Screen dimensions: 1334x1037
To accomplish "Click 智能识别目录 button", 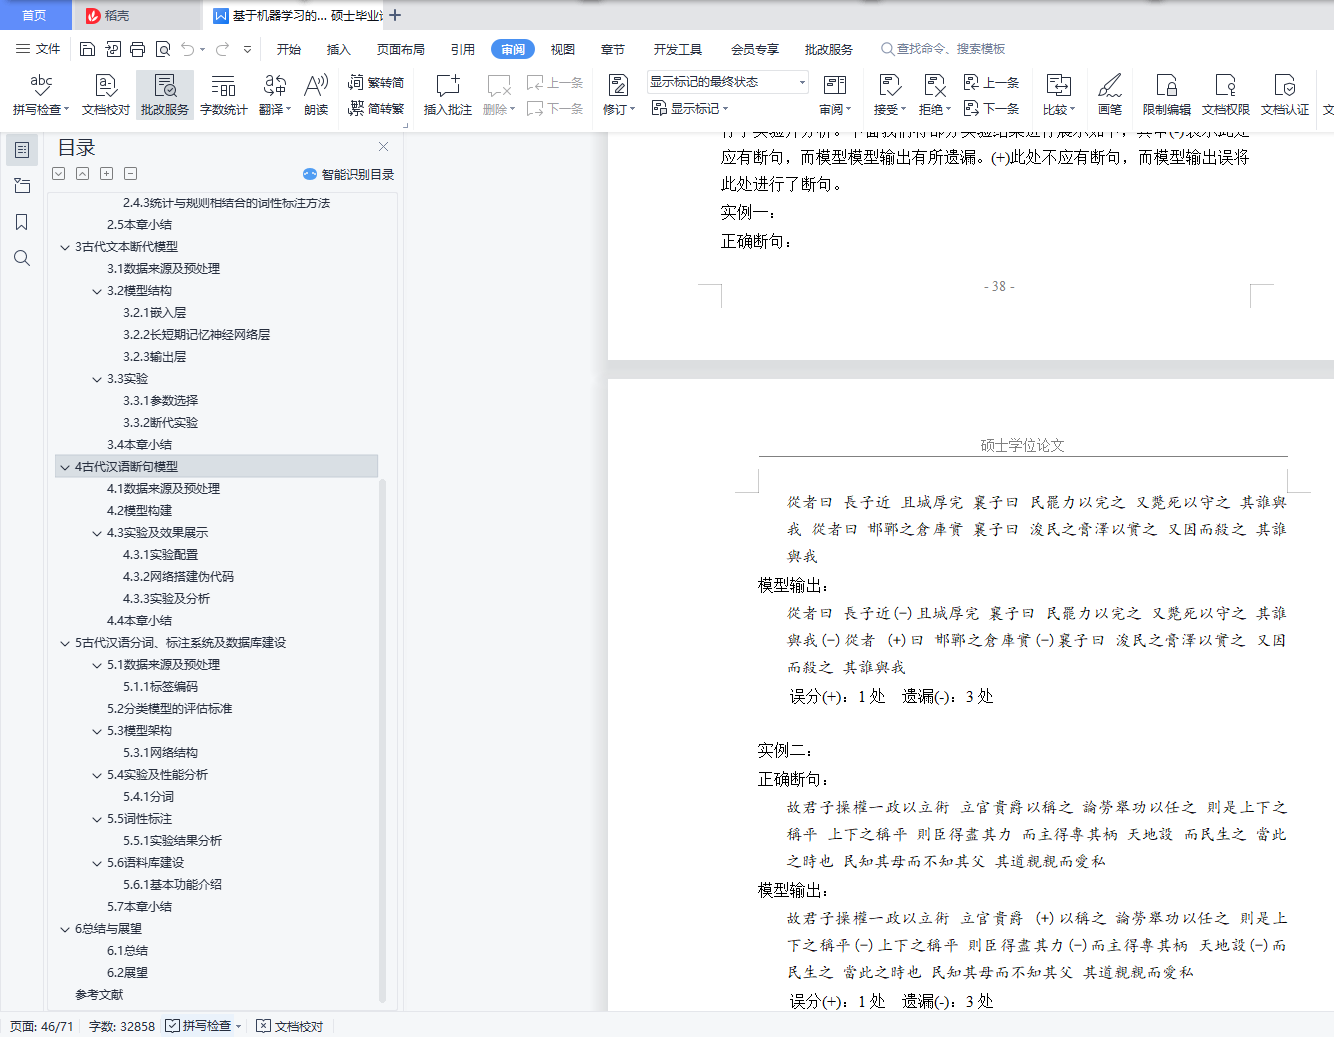I will point(348,174).
